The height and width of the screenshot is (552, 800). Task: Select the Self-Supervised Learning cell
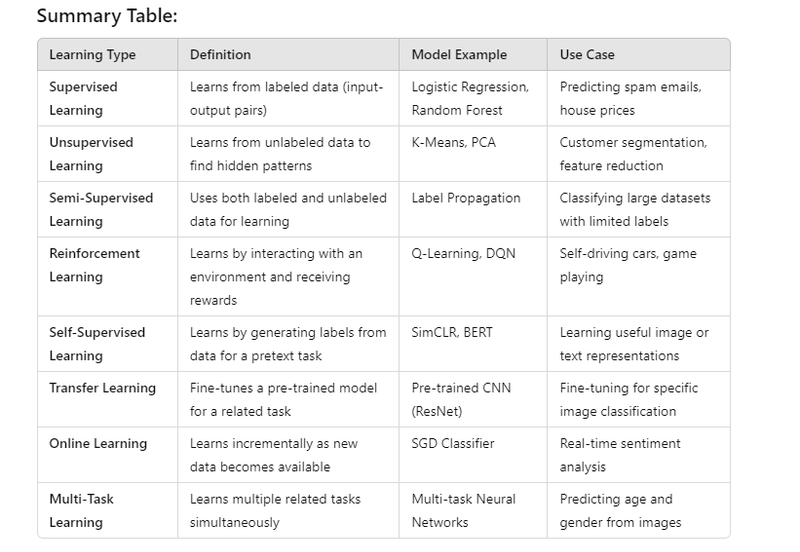point(97,344)
